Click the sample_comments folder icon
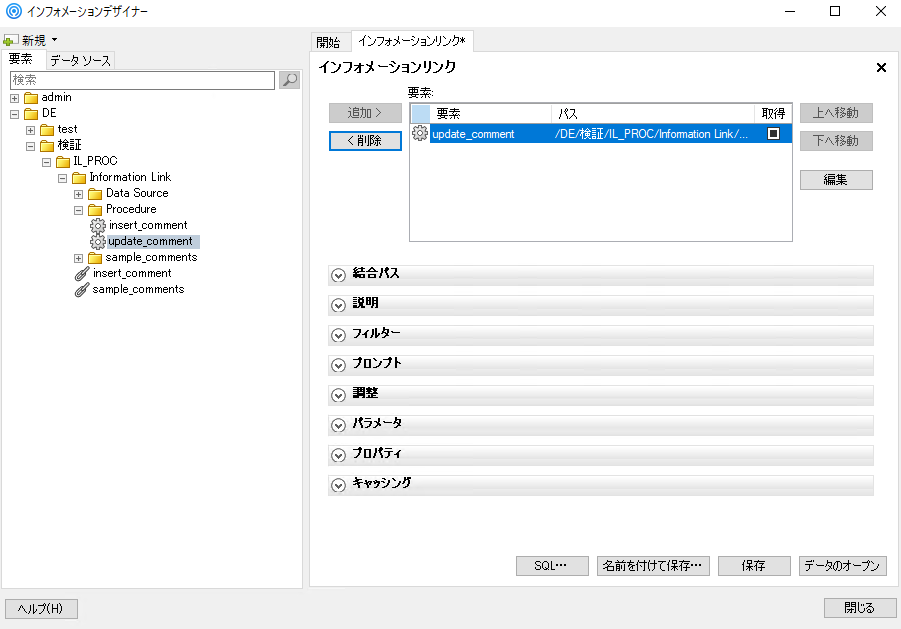The width and height of the screenshot is (901, 629). pos(95,258)
